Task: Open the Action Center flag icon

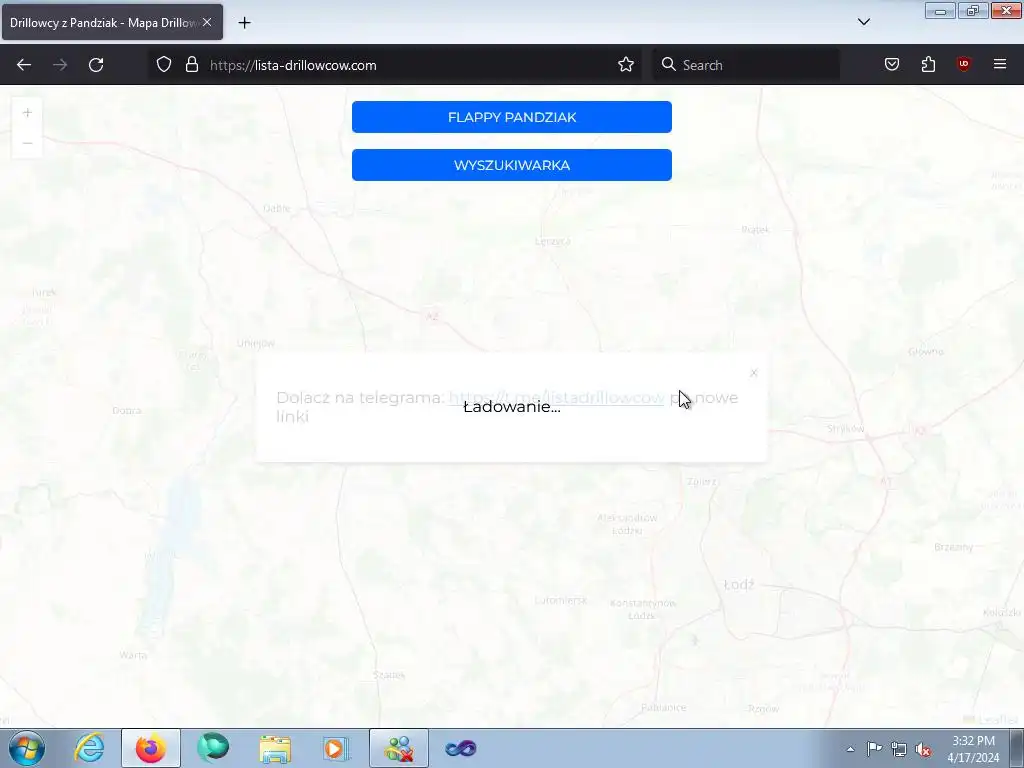Action: (874, 749)
